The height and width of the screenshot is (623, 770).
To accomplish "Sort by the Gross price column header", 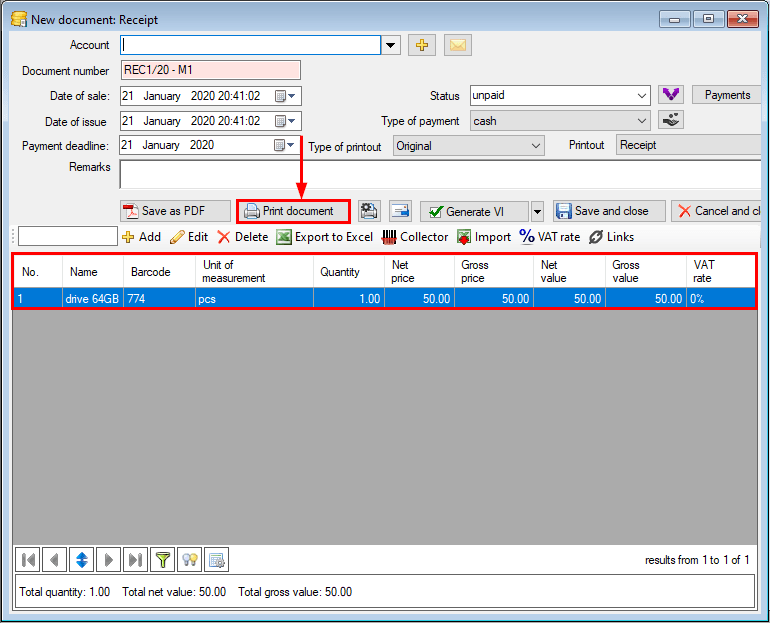I will coord(494,271).
